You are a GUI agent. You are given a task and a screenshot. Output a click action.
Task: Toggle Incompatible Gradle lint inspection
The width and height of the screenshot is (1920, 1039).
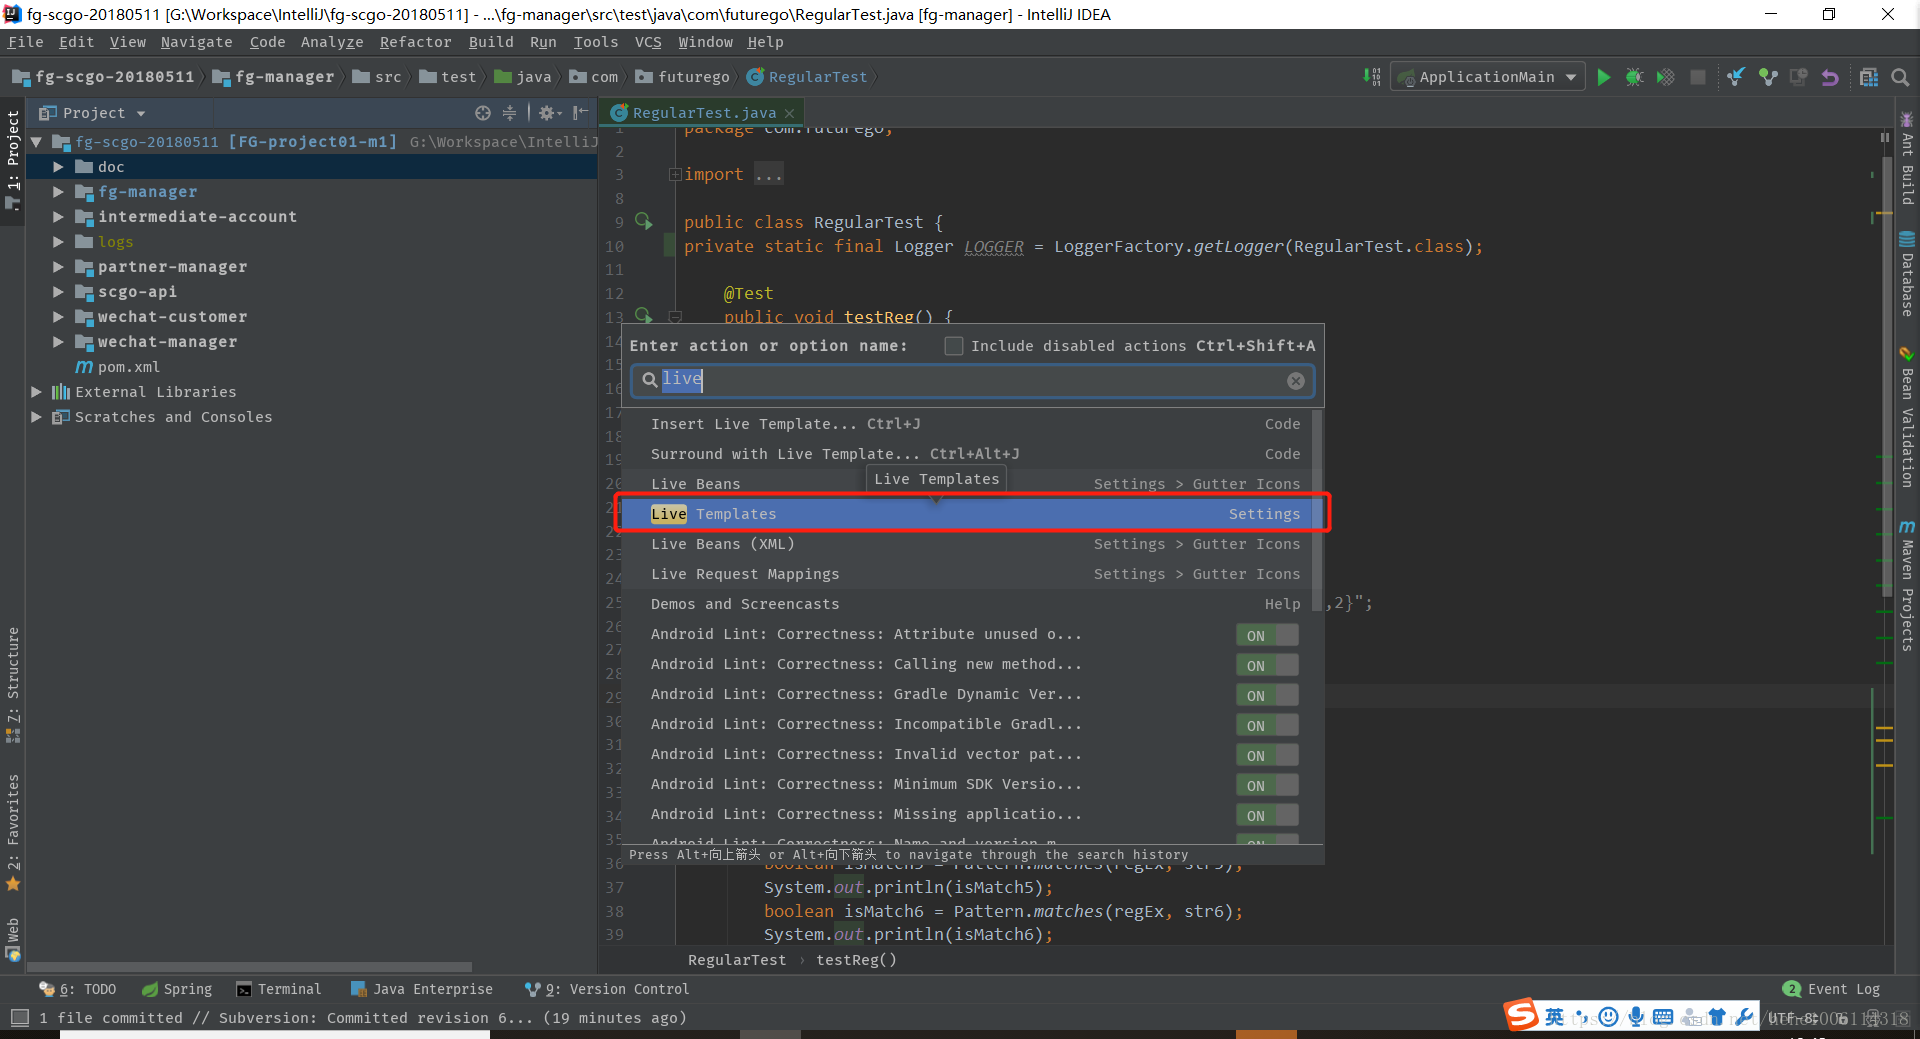click(1267, 725)
